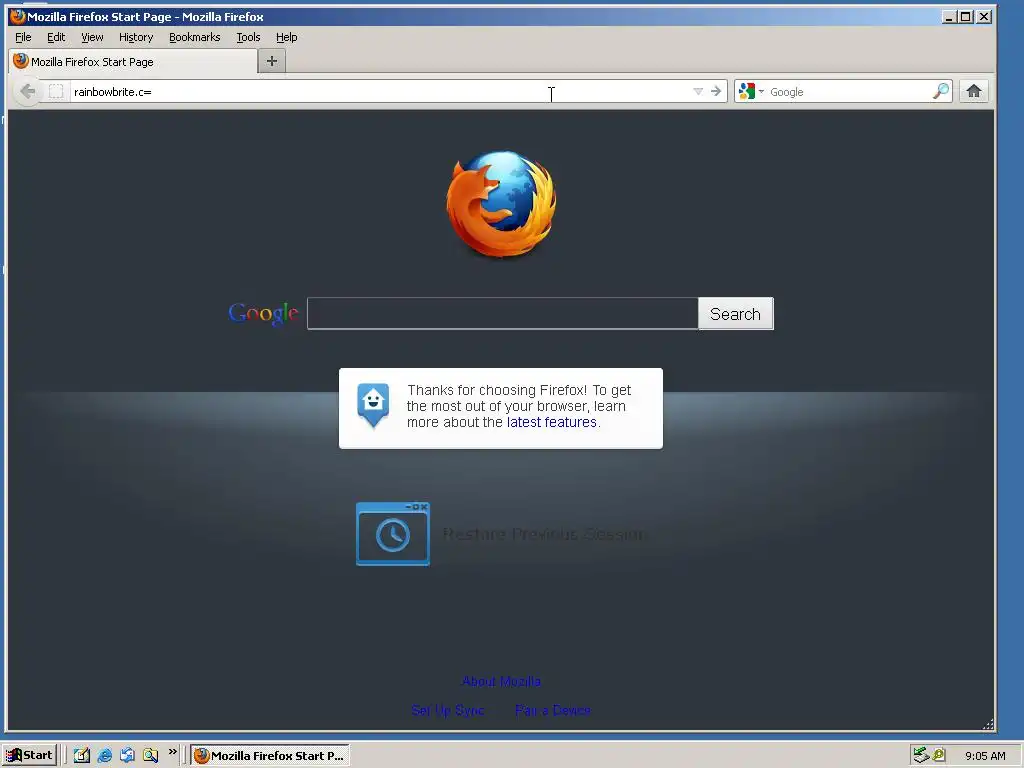Image resolution: width=1024 pixels, height=768 pixels.
Task: Open the Google search engine selector dropdown
Action: pos(750,91)
